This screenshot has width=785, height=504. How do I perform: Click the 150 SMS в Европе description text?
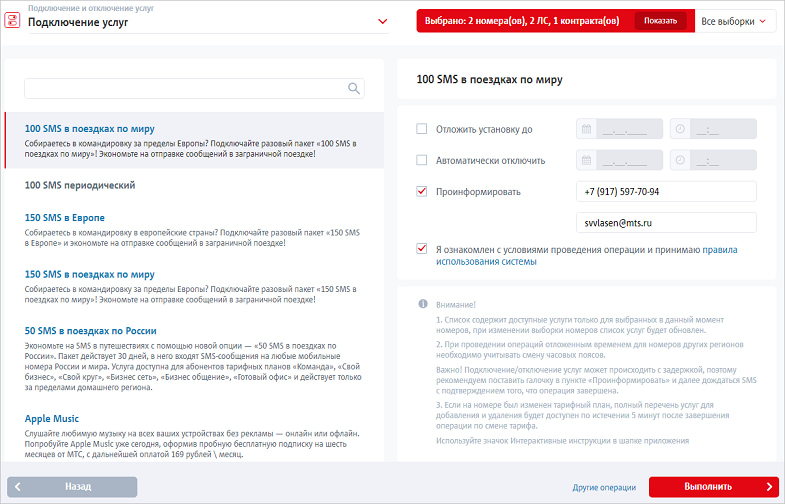(192, 238)
